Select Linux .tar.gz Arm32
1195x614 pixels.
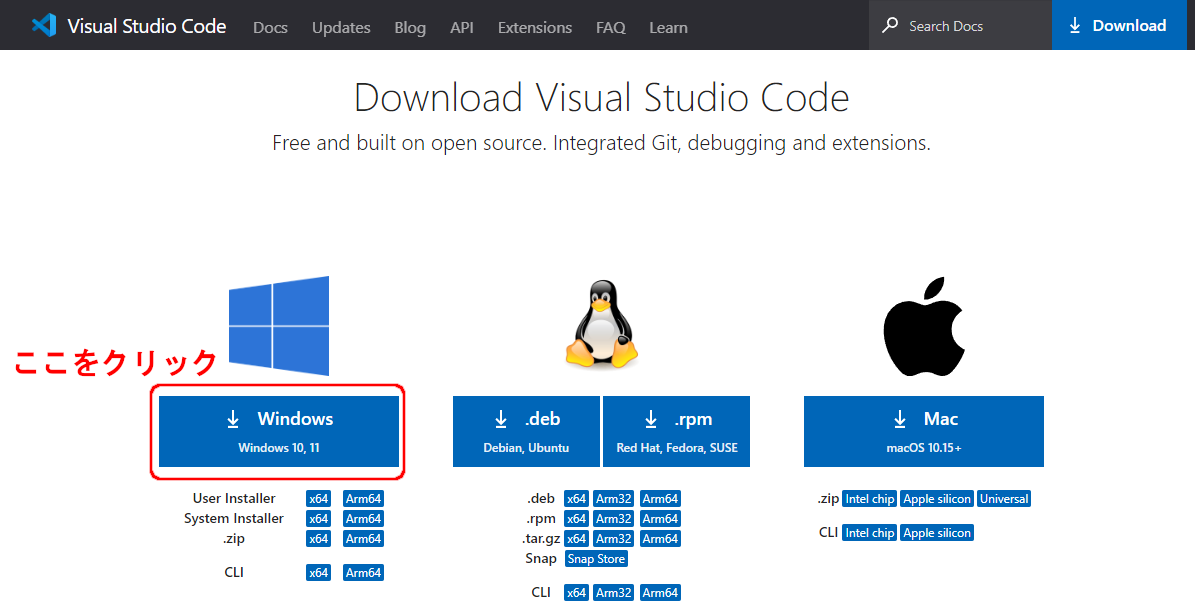[x=614, y=539]
